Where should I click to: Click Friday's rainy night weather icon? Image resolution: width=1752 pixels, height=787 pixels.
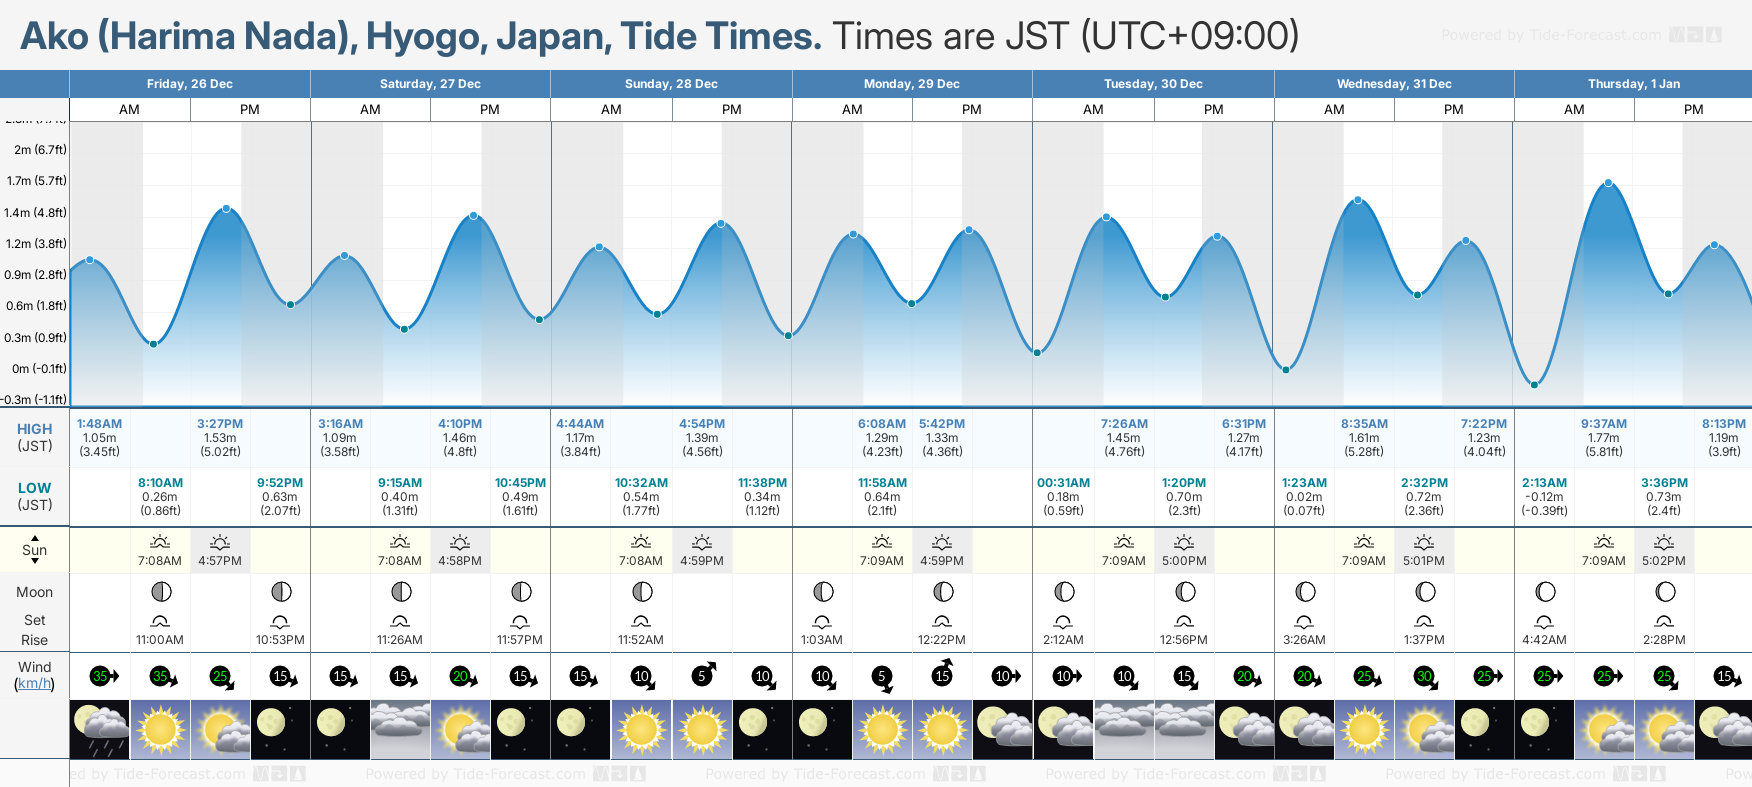pos(100,729)
